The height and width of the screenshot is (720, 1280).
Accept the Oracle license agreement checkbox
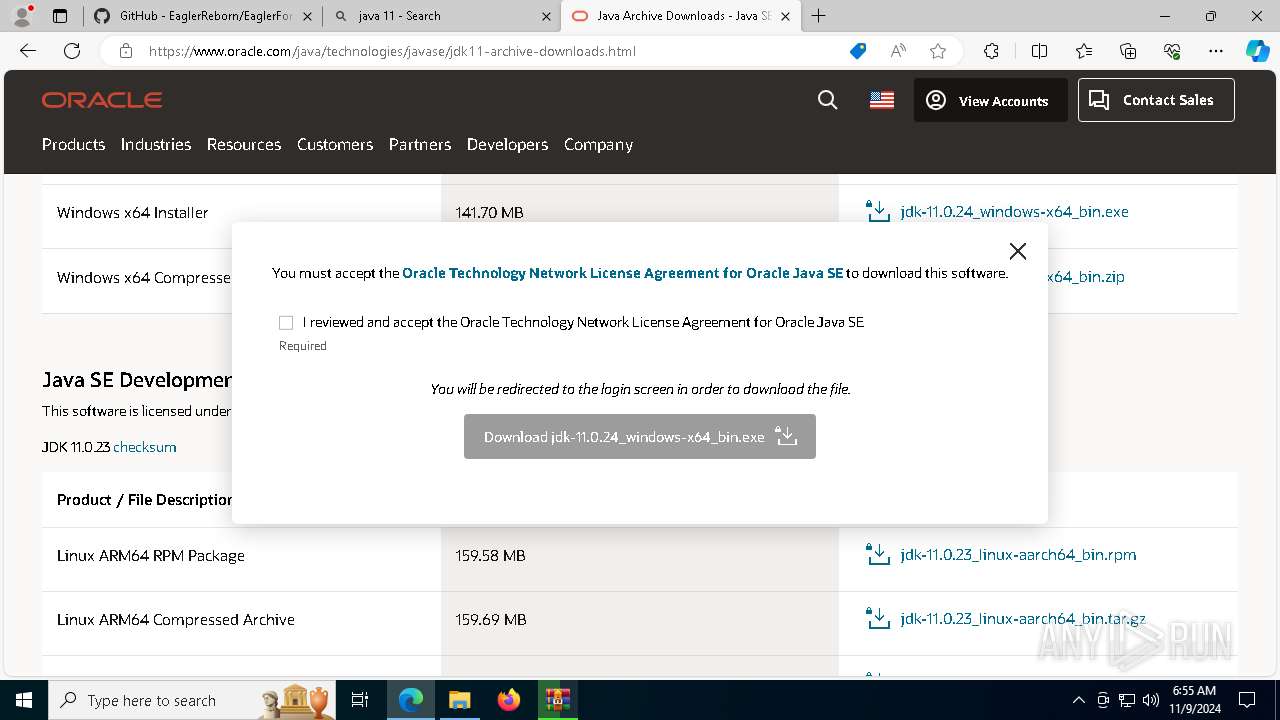(286, 322)
